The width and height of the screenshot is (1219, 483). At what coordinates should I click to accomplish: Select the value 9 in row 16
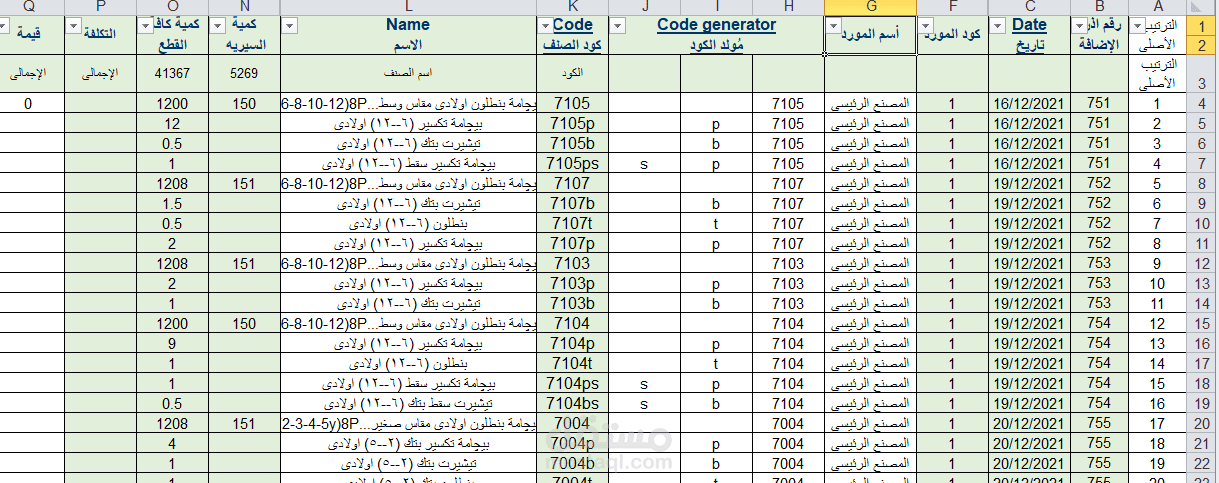tap(173, 343)
